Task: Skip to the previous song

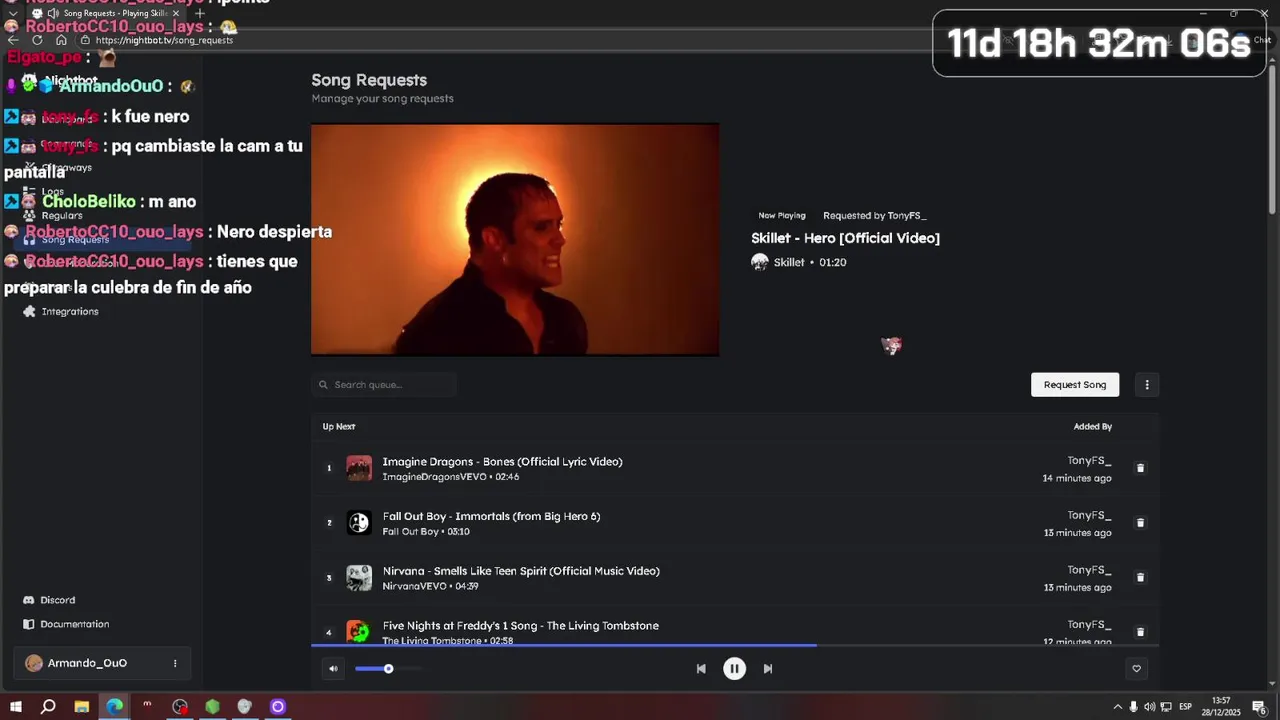Action: click(x=701, y=669)
